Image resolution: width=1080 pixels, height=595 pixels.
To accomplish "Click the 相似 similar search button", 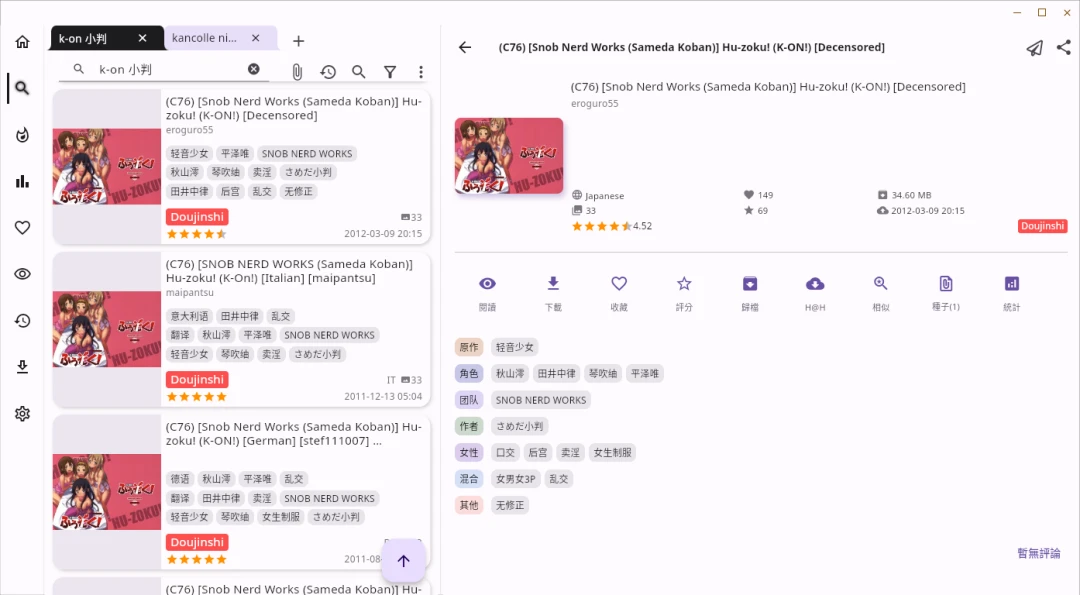I will click(881, 293).
